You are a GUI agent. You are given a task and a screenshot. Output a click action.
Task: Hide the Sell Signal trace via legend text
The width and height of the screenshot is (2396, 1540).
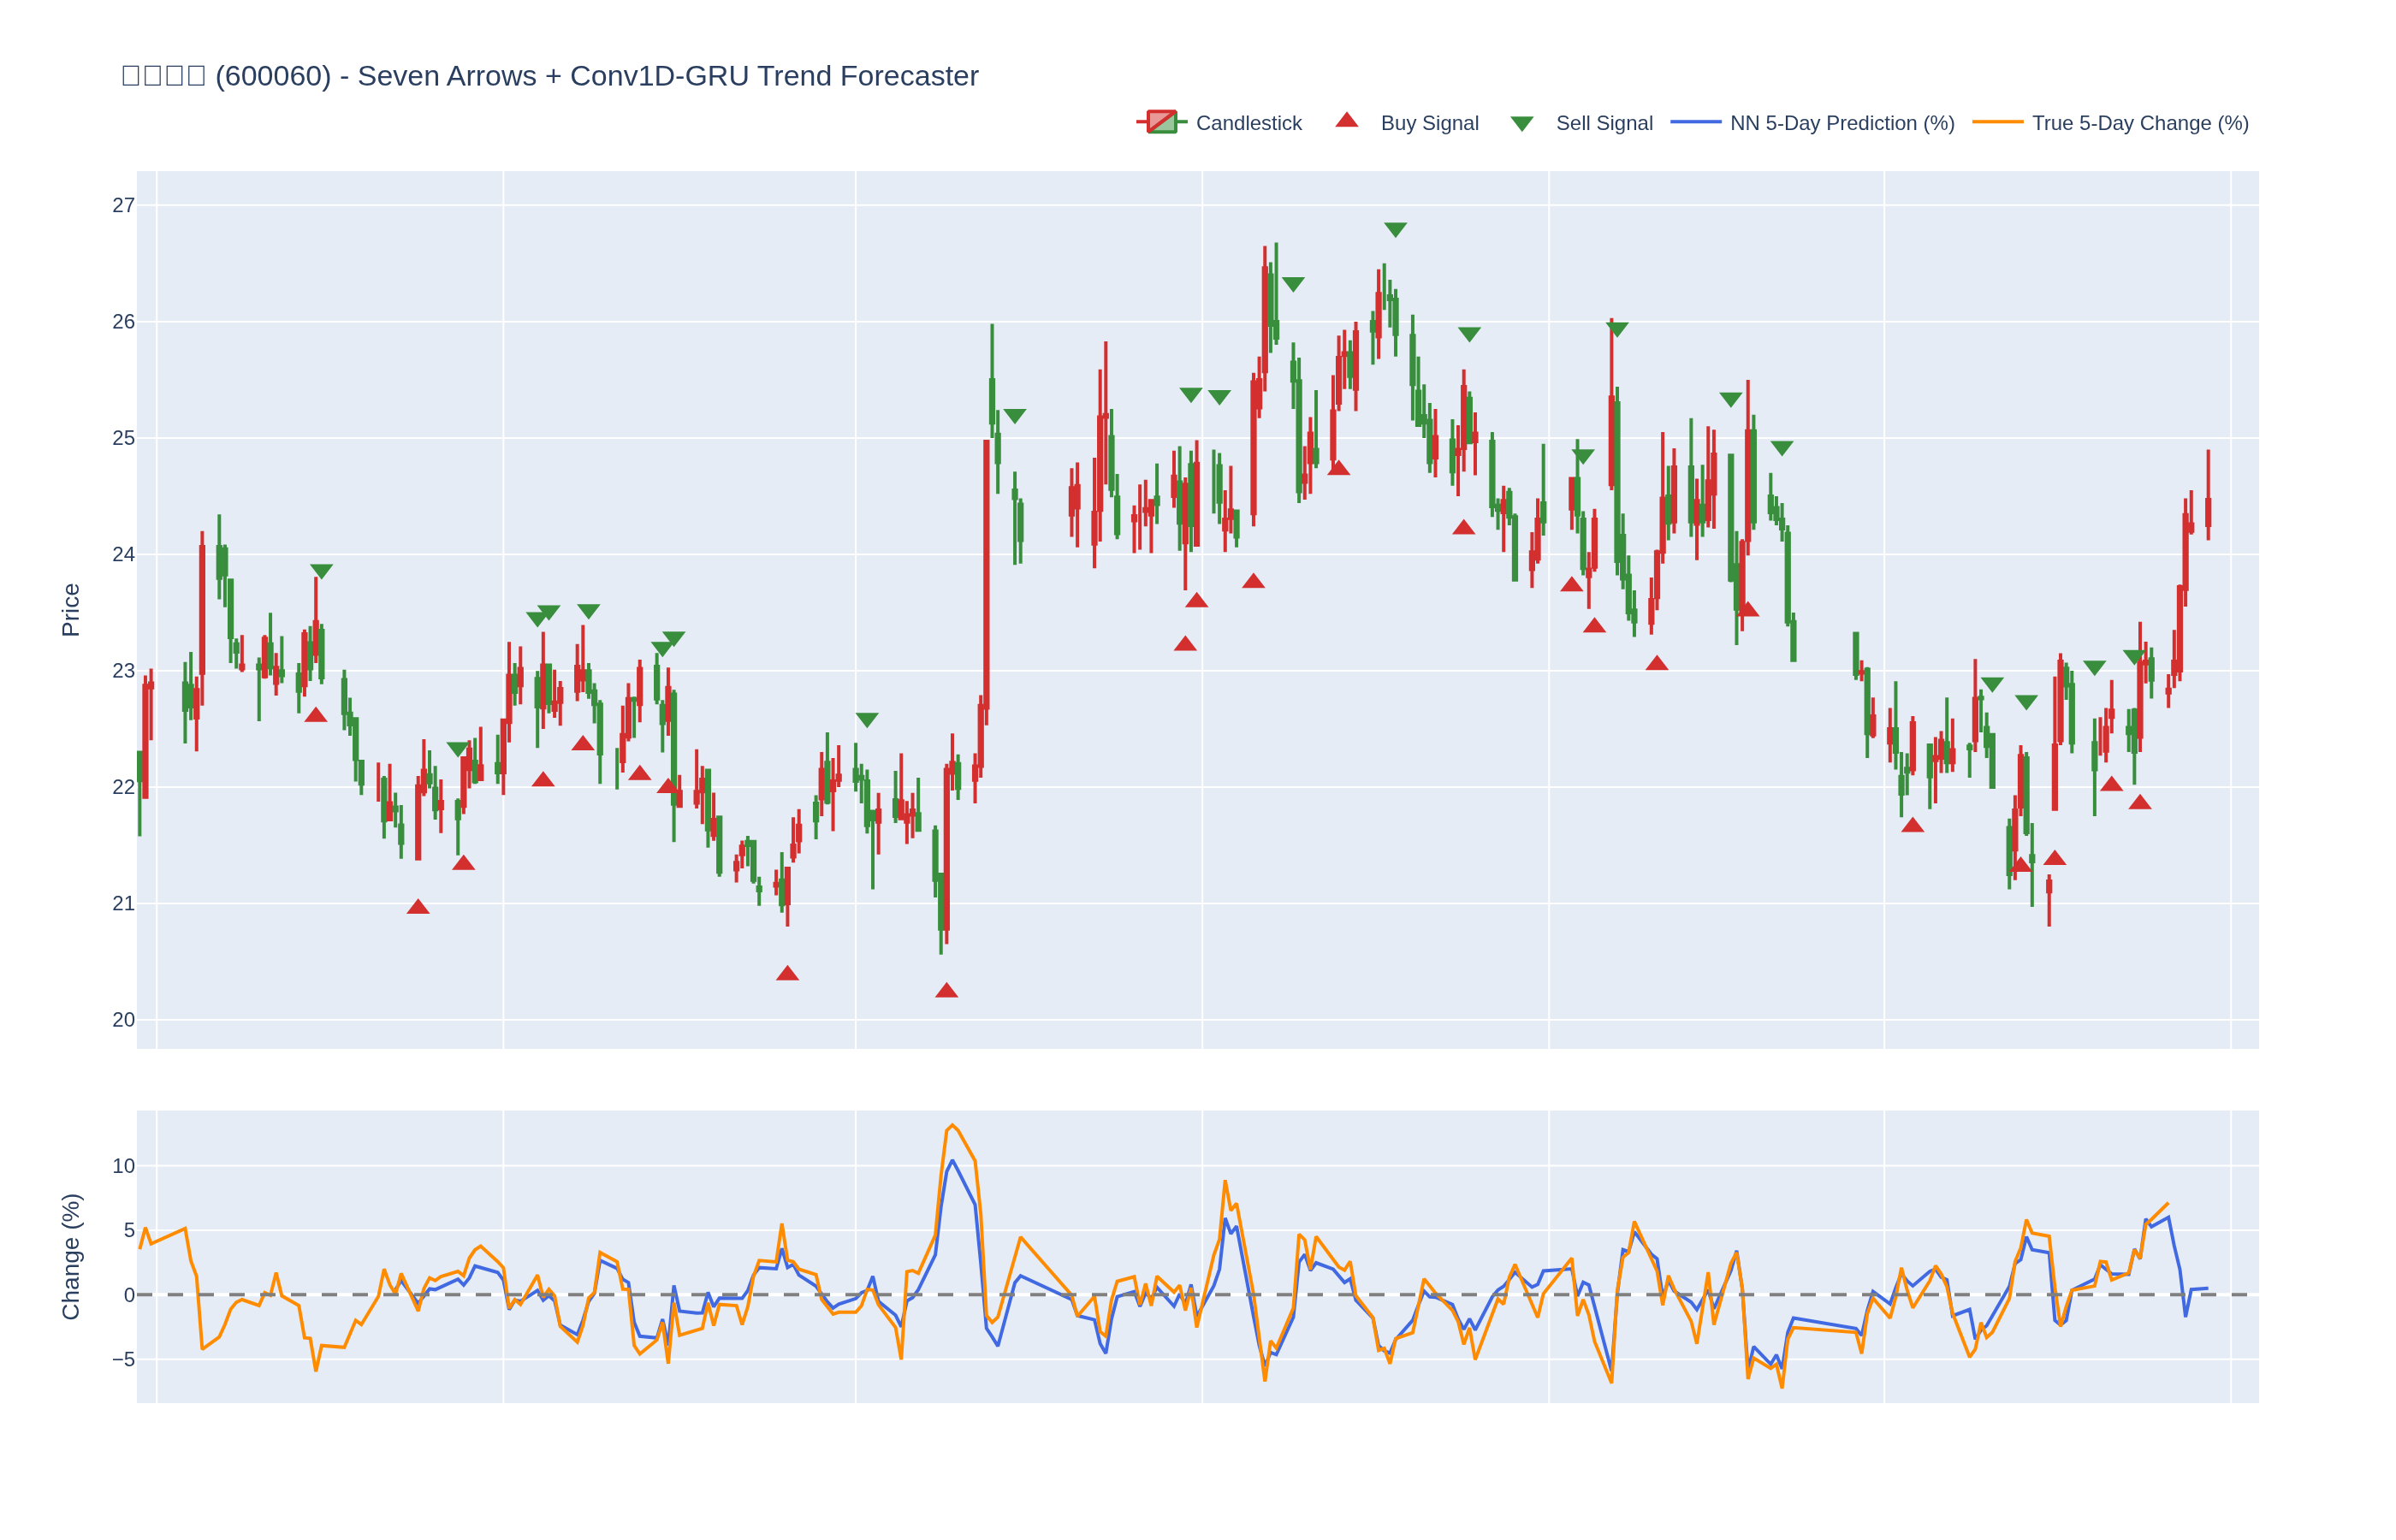(1604, 123)
